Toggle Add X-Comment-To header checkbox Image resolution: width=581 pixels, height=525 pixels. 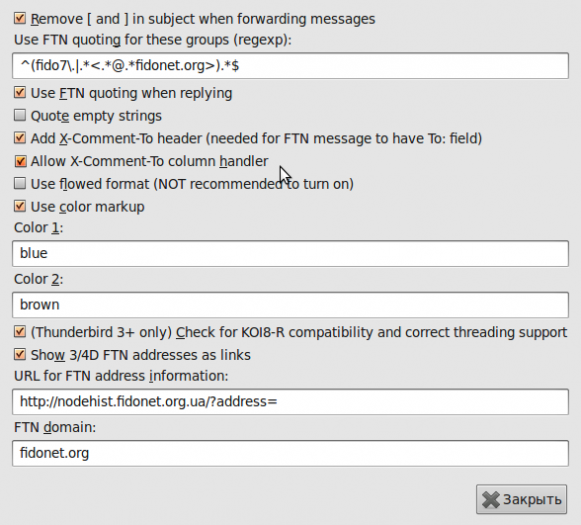[20, 138]
